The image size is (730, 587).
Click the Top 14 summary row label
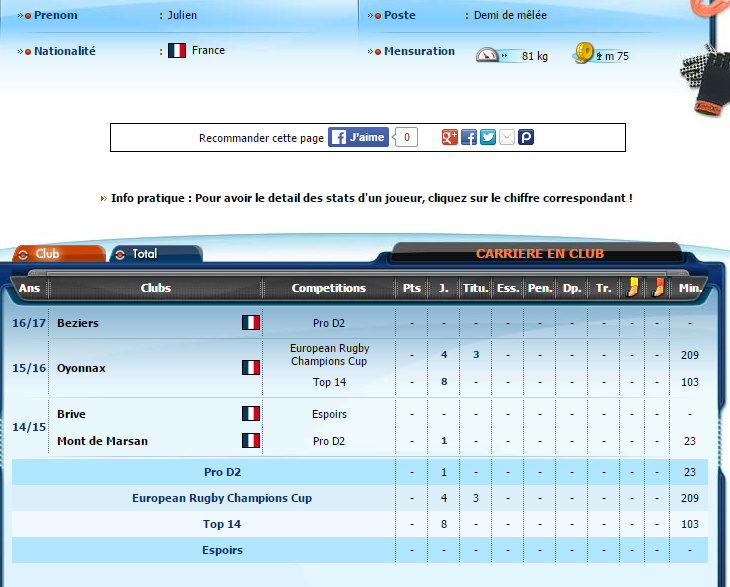222,524
